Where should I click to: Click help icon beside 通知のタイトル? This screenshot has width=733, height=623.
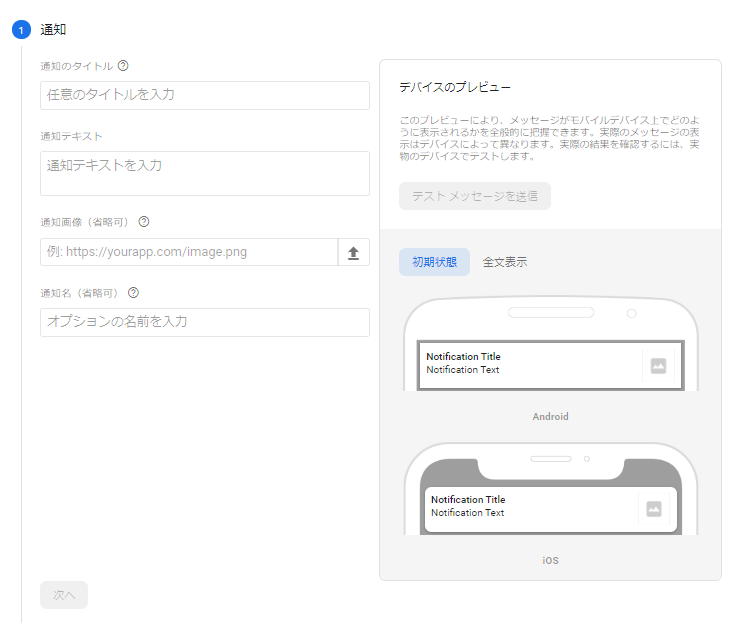tap(123, 66)
